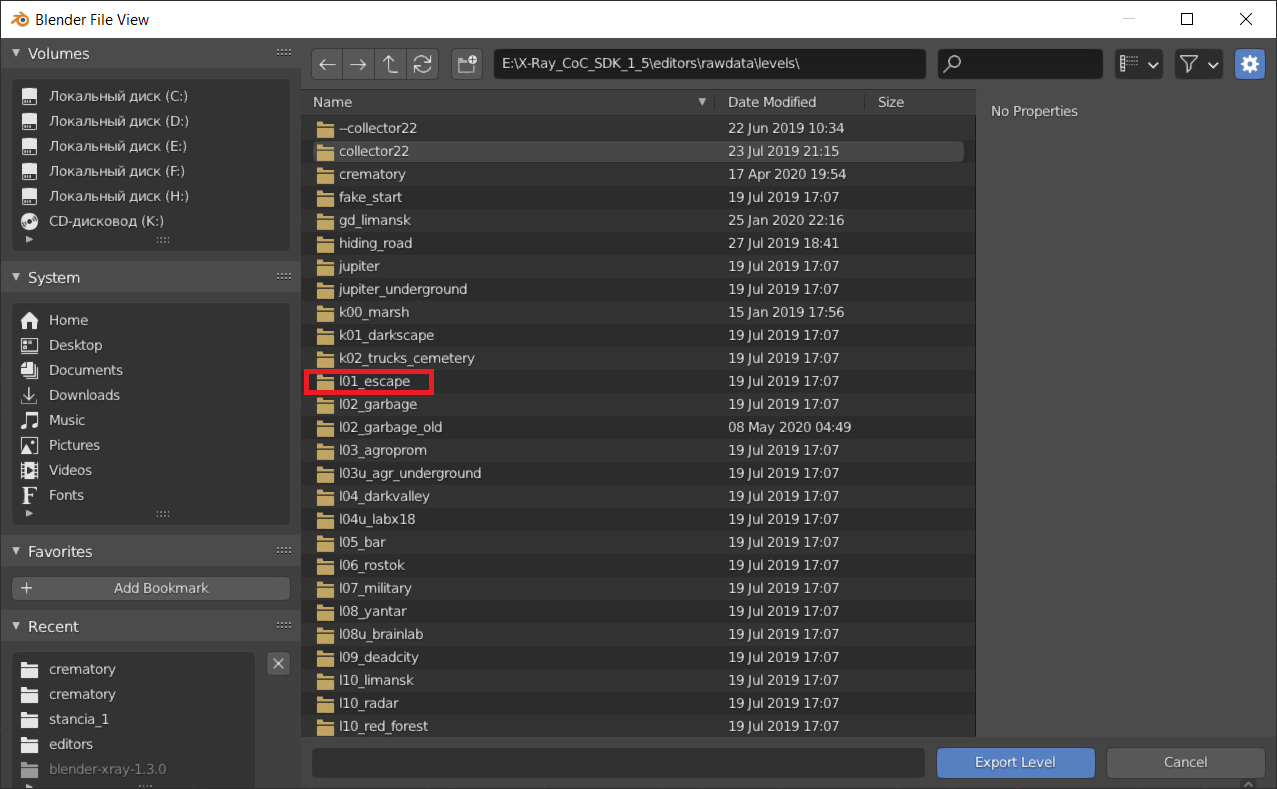This screenshot has width=1277, height=789.
Task: Open filter settings dropdown
Action: (x=1199, y=64)
